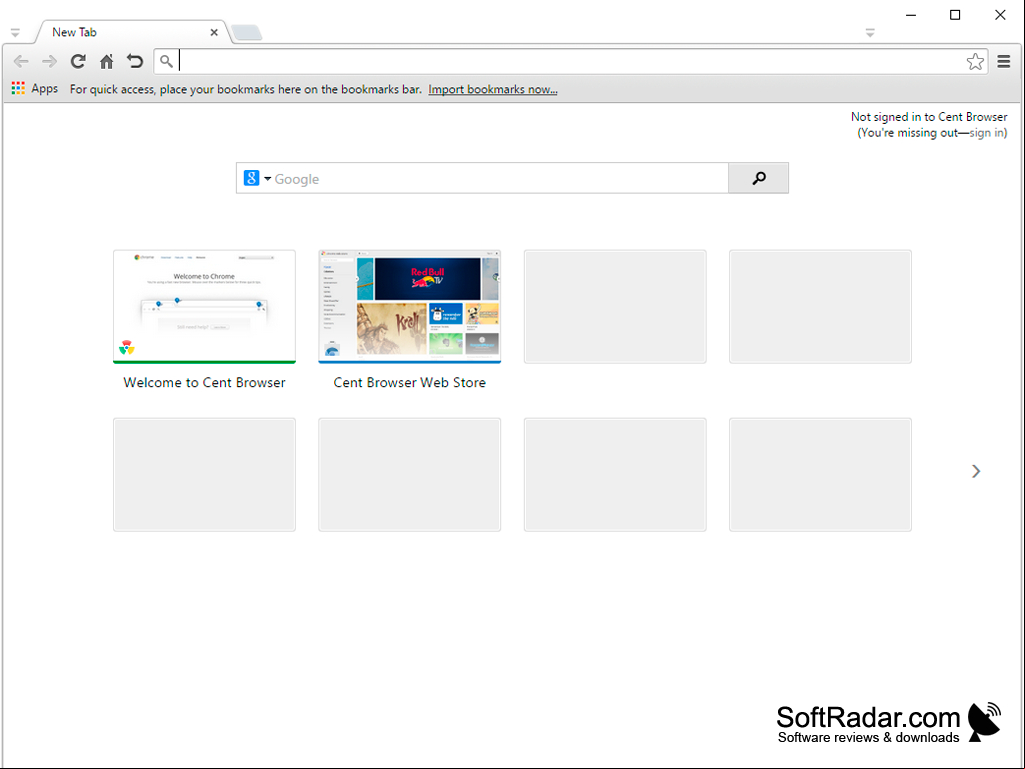Maximize the browser window
The height and width of the screenshot is (769, 1025).
[955, 15]
